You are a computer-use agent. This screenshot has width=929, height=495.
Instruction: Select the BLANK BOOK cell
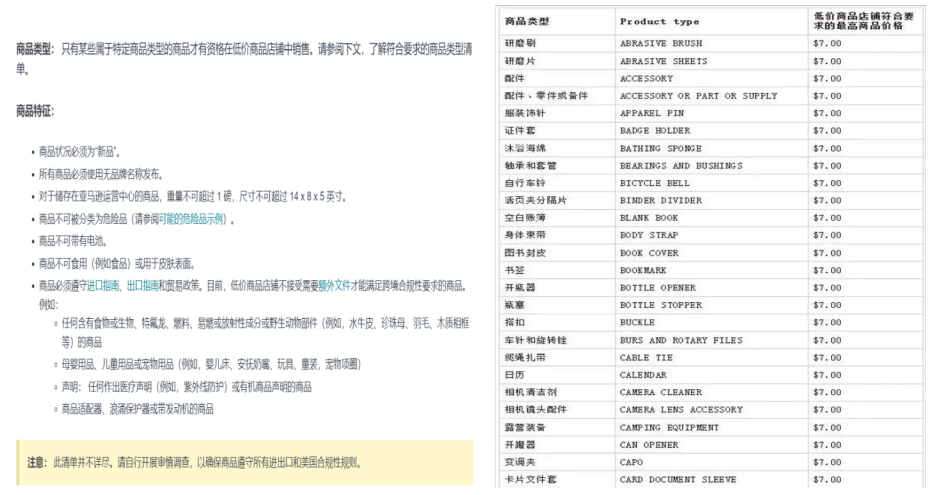(712, 218)
